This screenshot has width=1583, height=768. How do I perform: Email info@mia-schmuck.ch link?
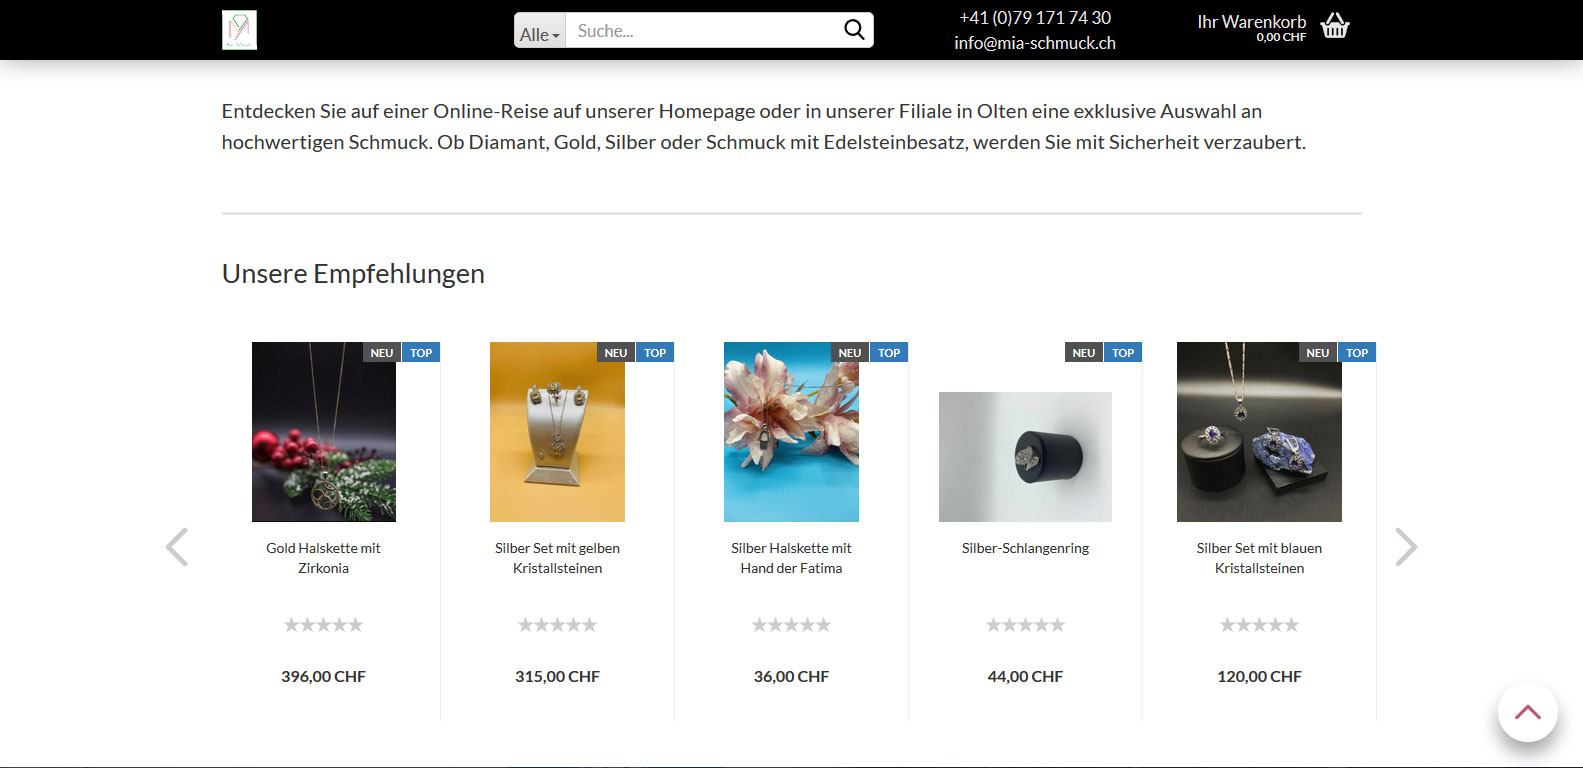[x=1035, y=43]
